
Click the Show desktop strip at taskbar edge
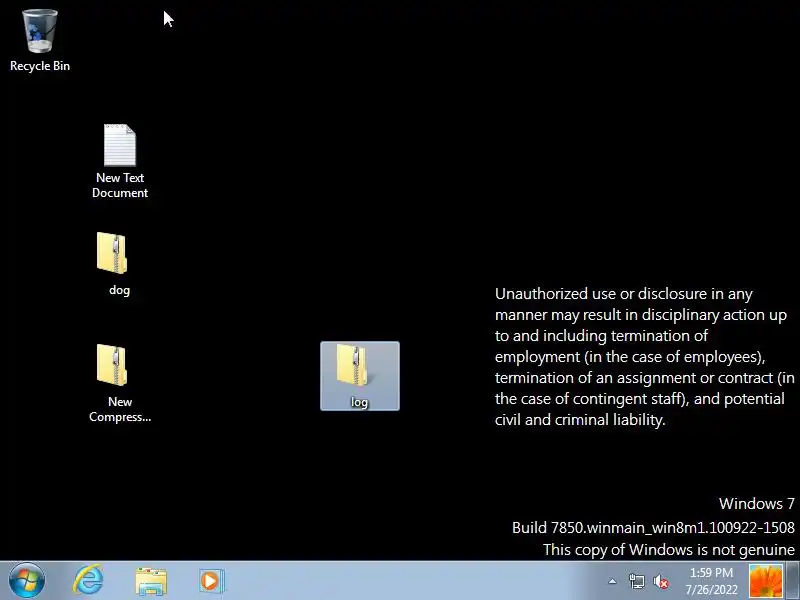click(793, 581)
